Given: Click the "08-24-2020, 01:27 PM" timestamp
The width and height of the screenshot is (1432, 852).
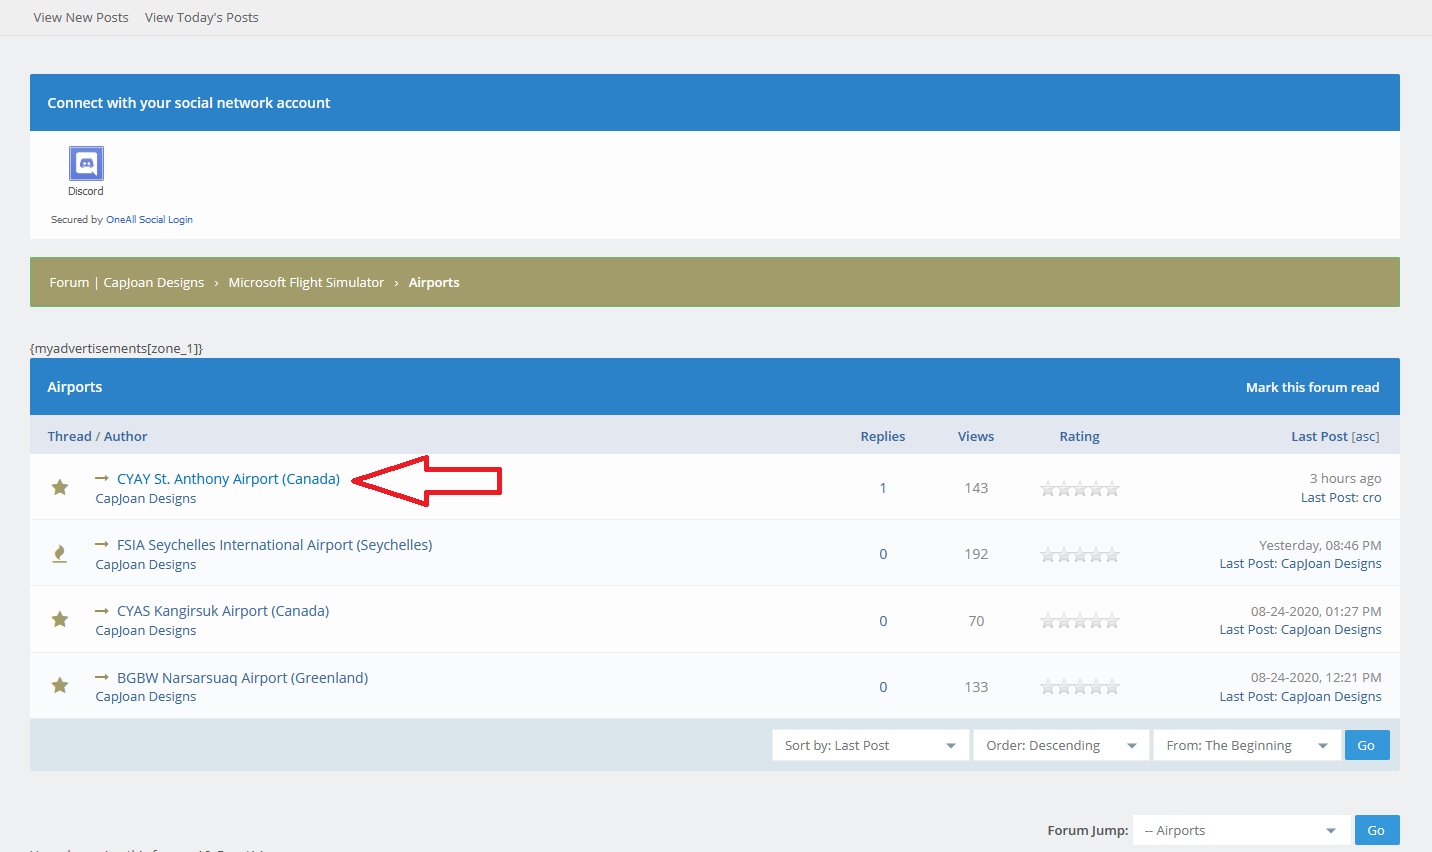Looking at the screenshot, I should [1316, 611].
